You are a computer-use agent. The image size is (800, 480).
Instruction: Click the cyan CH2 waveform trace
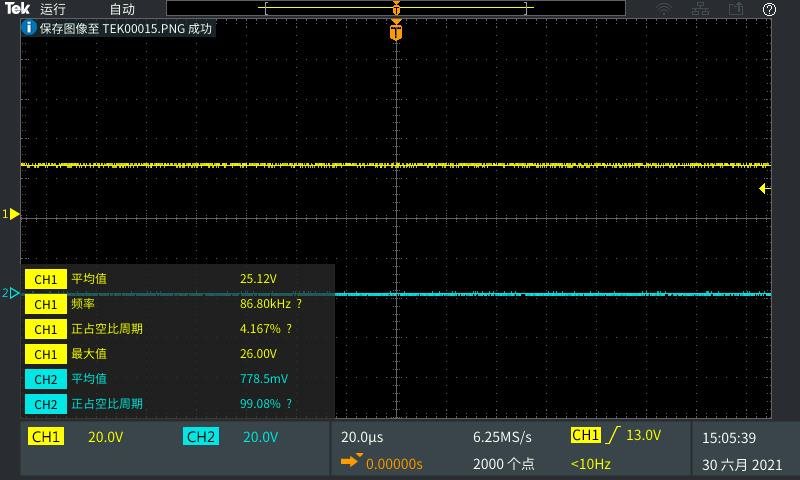point(553,294)
